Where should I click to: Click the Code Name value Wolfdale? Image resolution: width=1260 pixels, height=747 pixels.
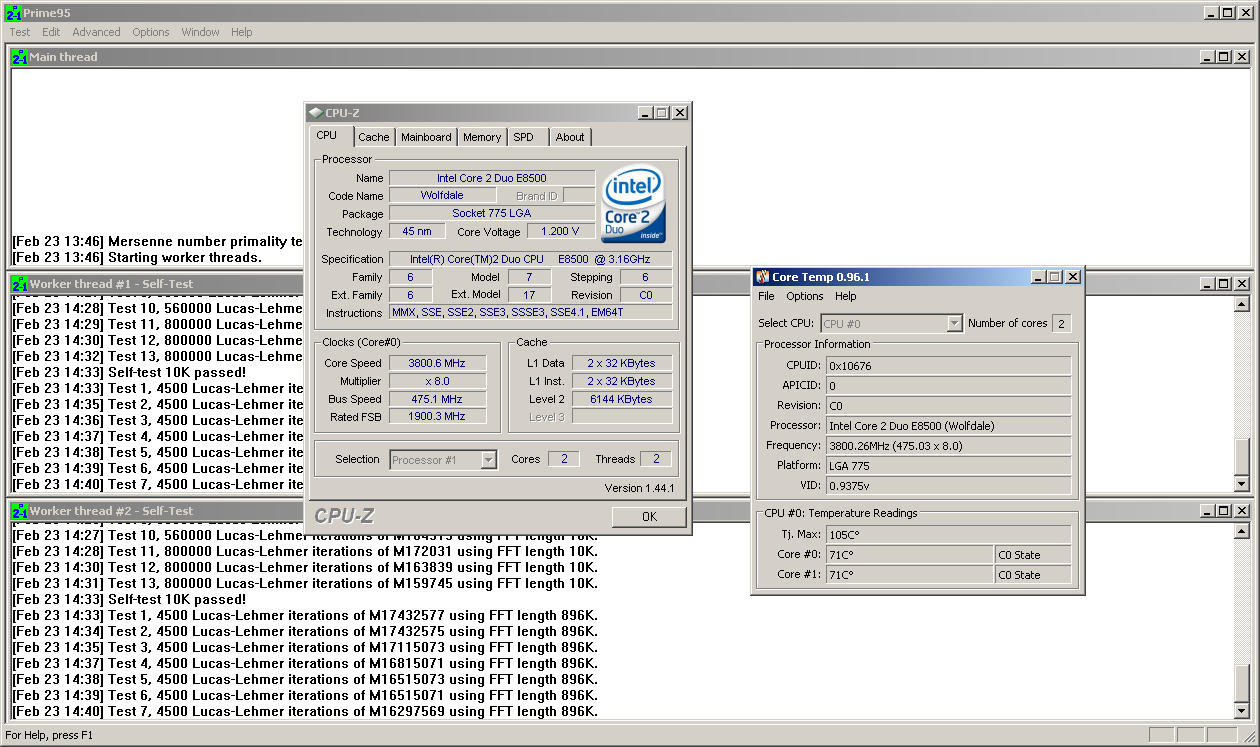click(x=442, y=196)
